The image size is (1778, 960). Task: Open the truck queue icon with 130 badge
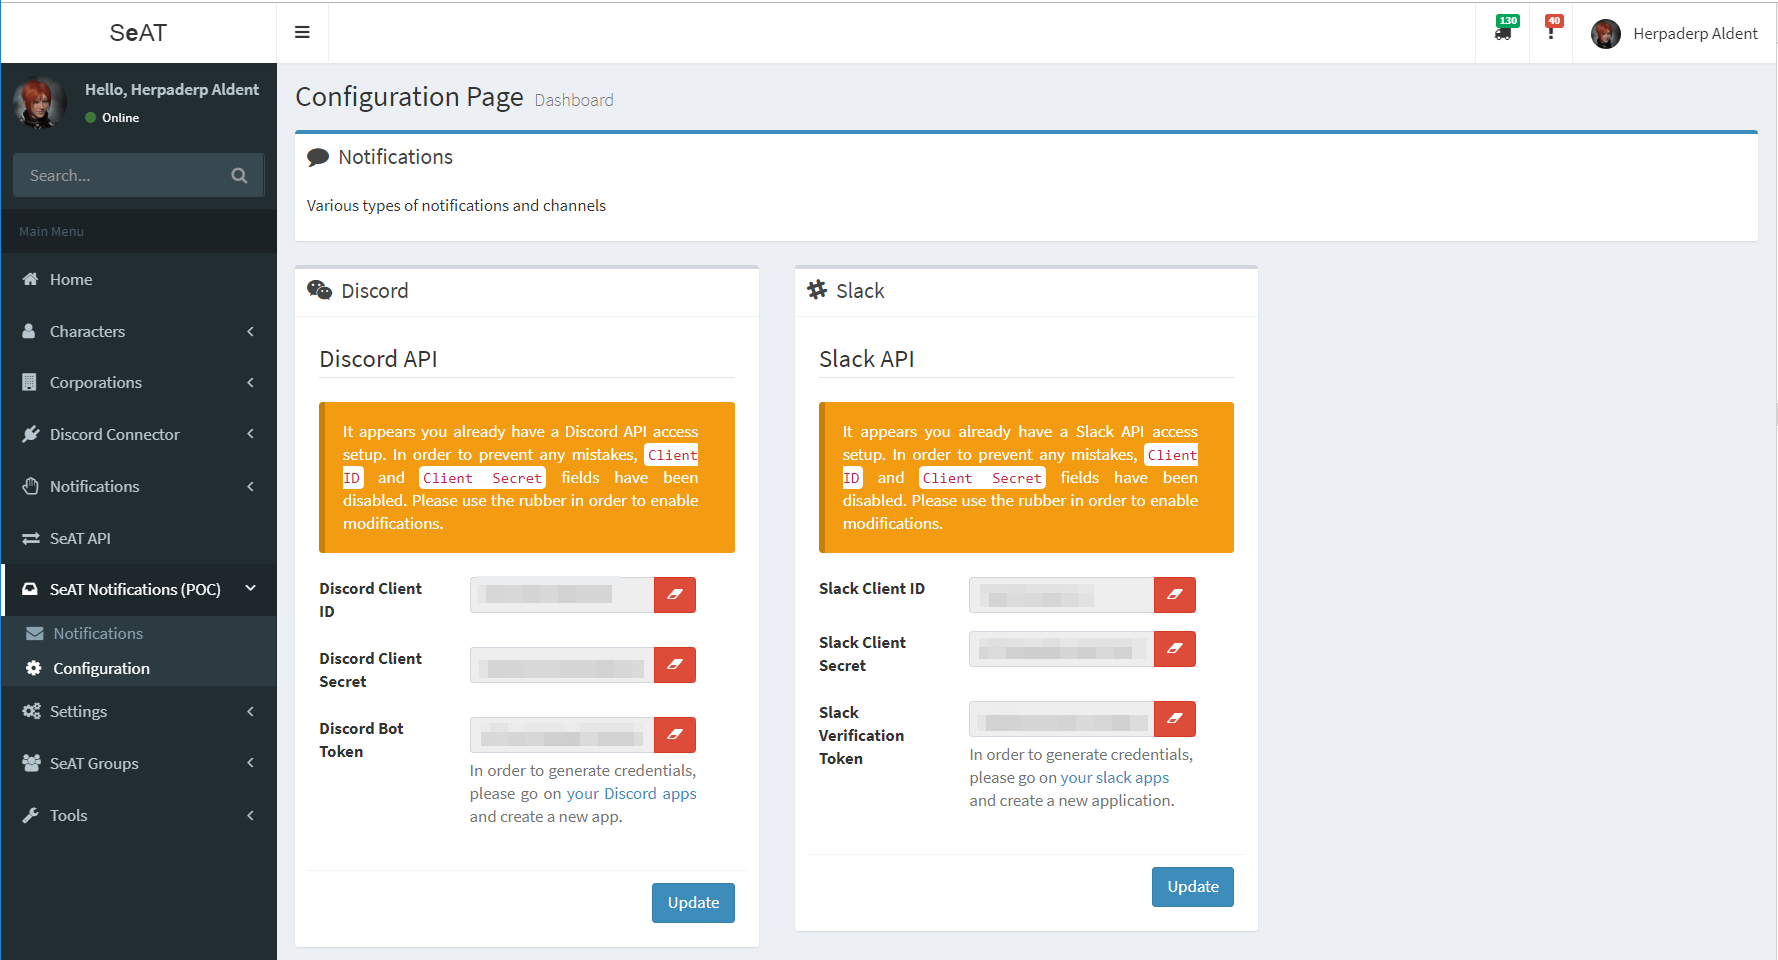[x=1503, y=32]
